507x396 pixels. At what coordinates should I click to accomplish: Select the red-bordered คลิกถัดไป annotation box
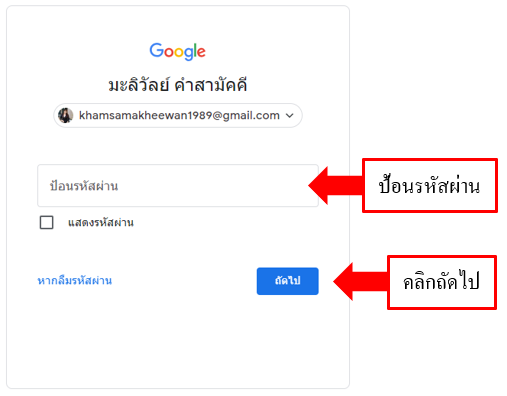pos(442,282)
